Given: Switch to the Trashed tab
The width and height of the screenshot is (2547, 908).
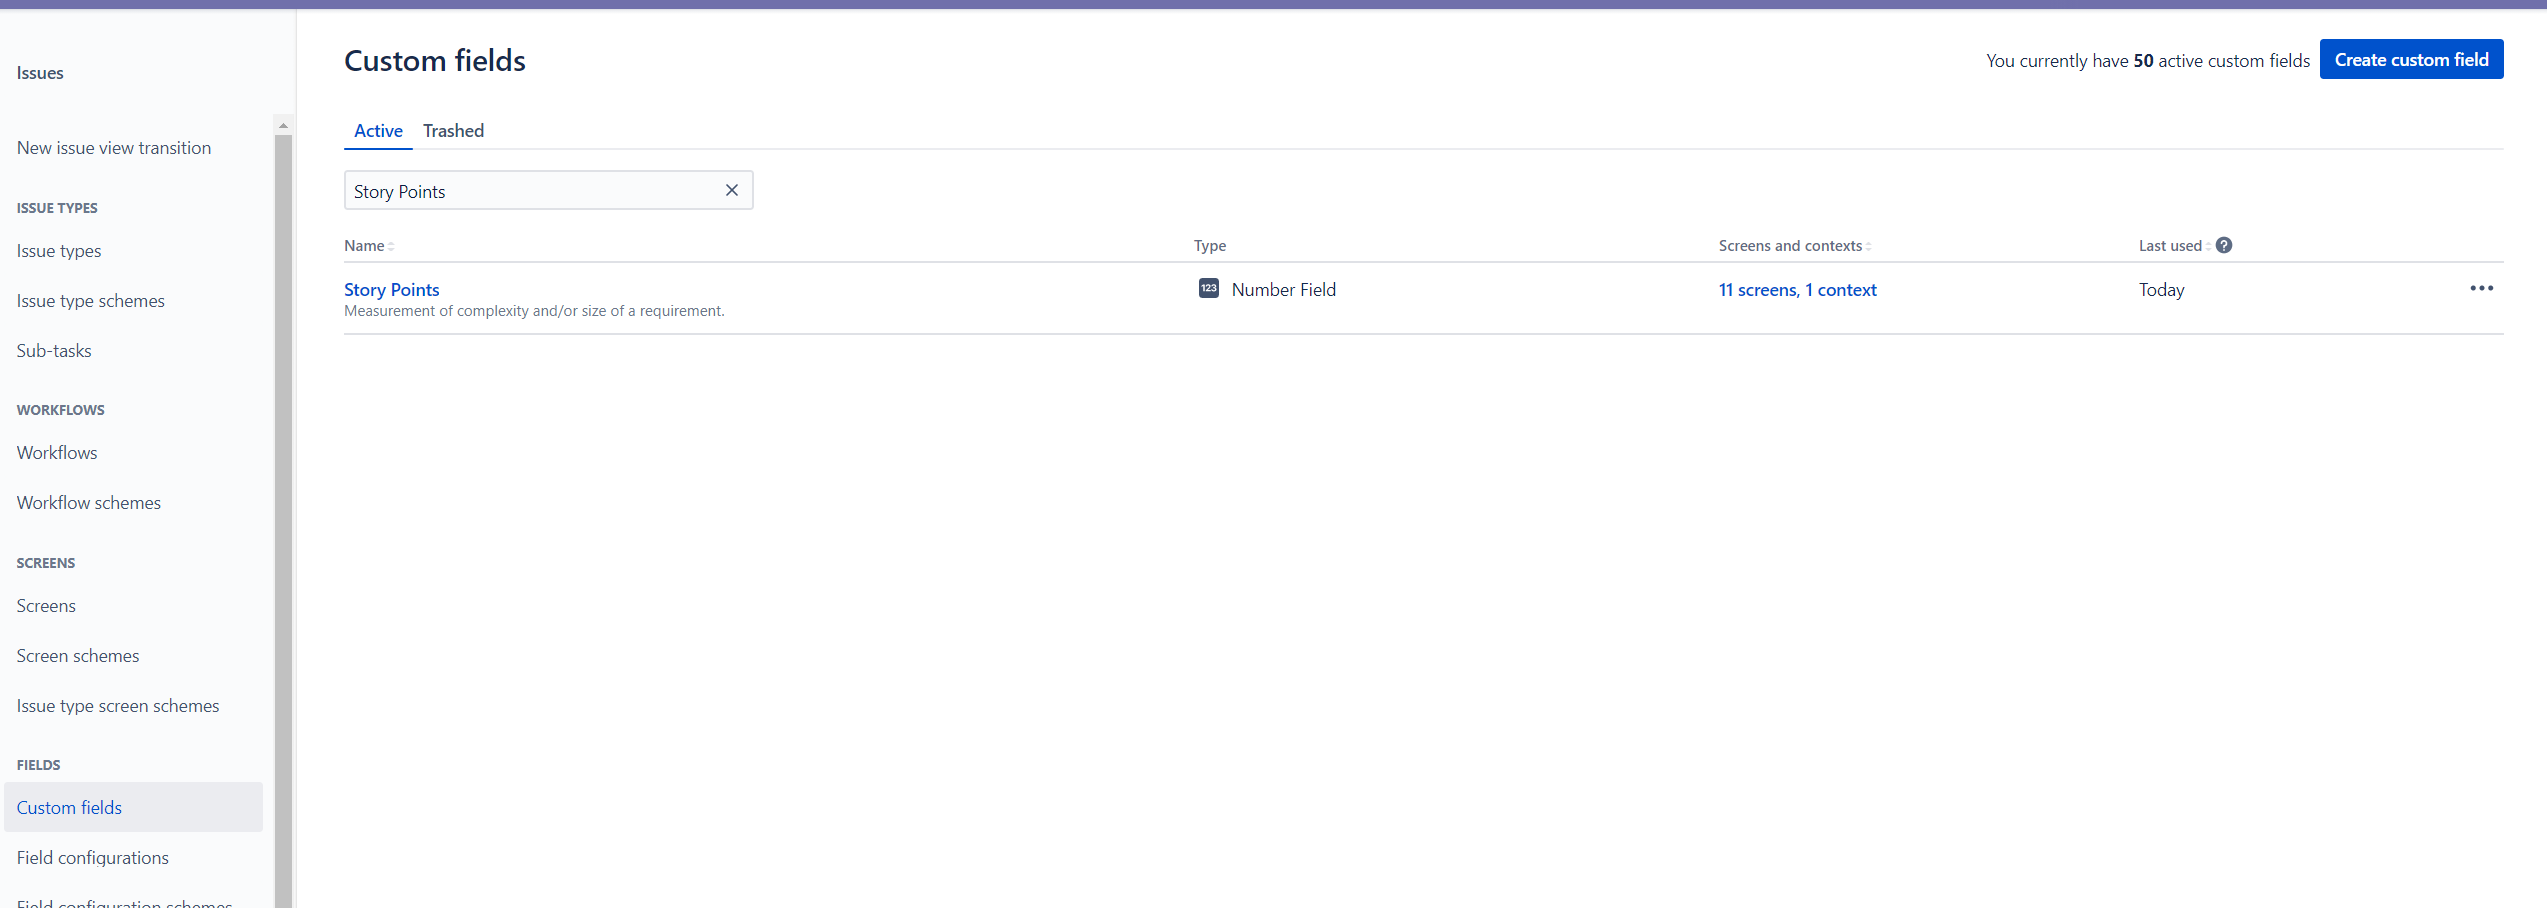Looking at the screenshot, I should pyautogui.click(x=453, y=130).
